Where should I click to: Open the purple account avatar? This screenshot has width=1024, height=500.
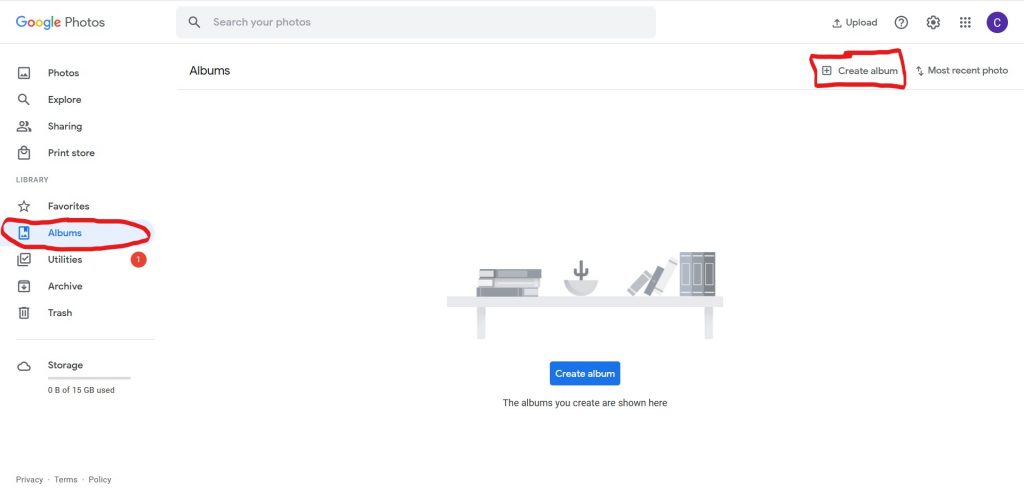pyautogui.click(x=997, y=22)
